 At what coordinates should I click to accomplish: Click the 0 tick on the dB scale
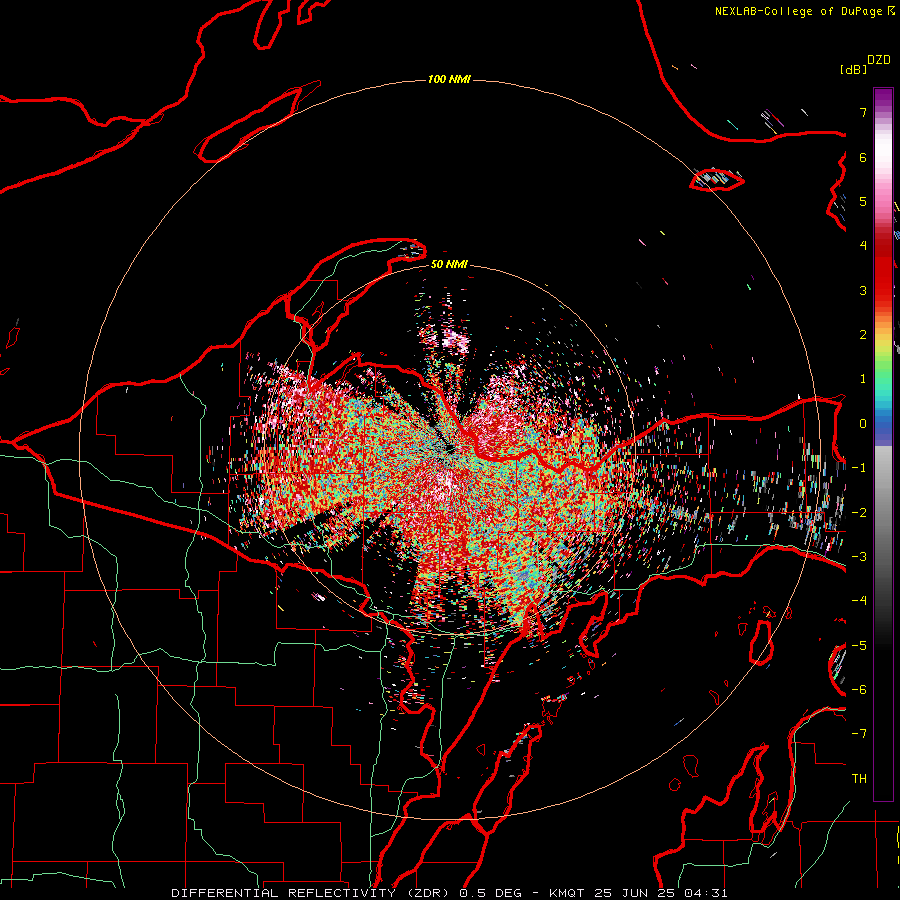(863, 424)
